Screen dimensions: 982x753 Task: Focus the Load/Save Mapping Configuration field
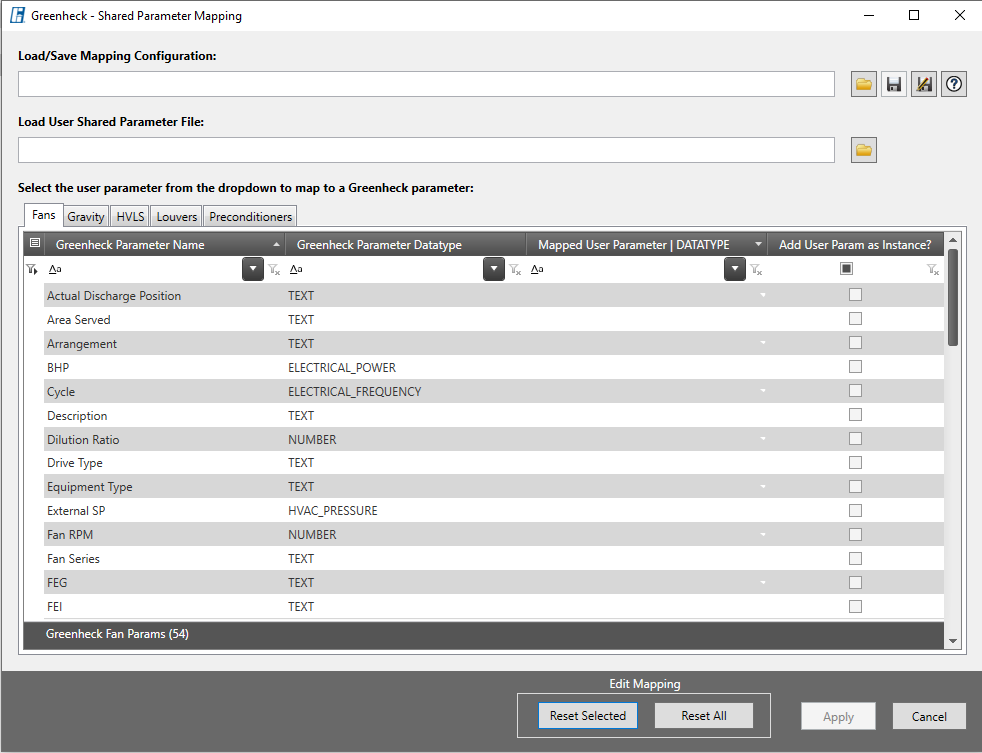[426, 84]
